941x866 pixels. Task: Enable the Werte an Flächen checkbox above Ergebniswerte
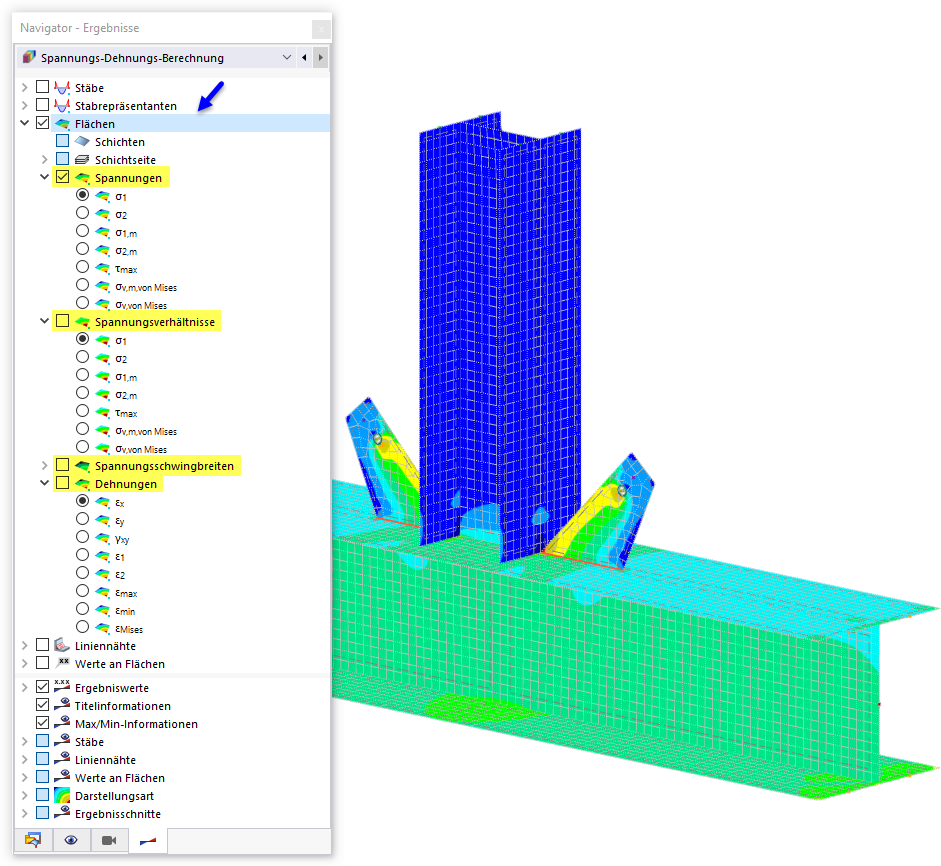tap(43, 663)
